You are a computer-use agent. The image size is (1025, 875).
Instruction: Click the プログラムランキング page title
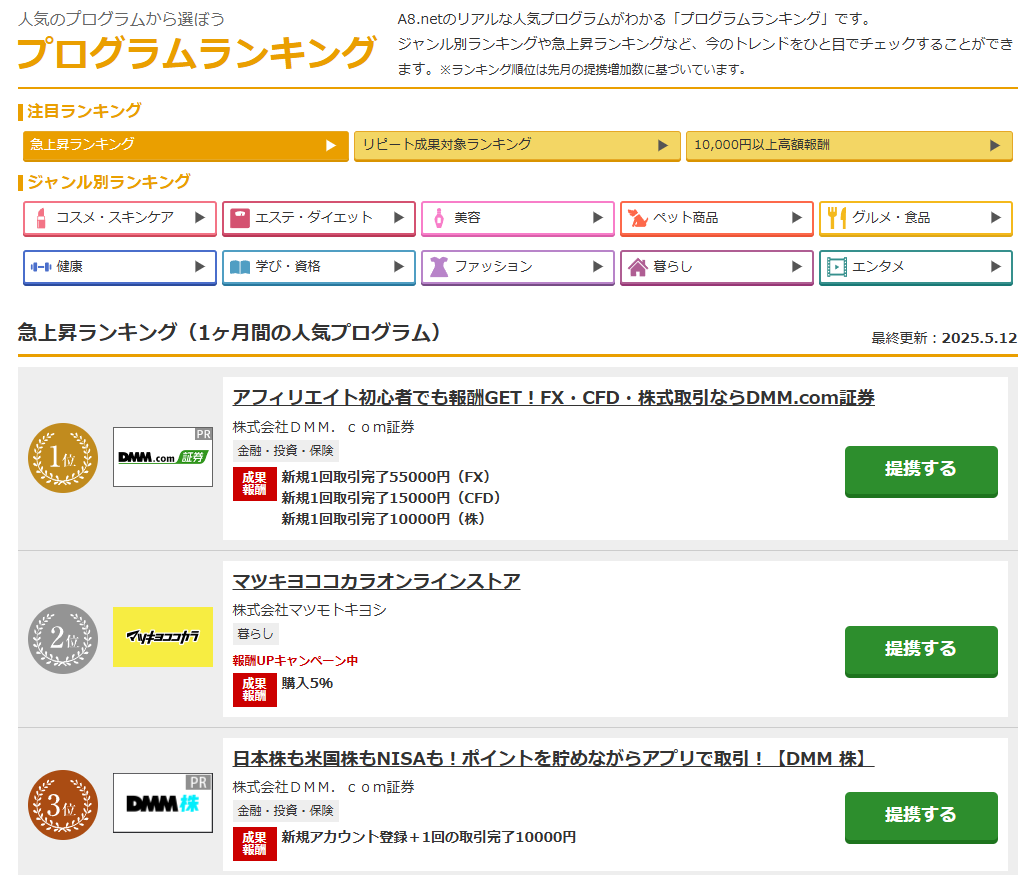tap(197, 53)
